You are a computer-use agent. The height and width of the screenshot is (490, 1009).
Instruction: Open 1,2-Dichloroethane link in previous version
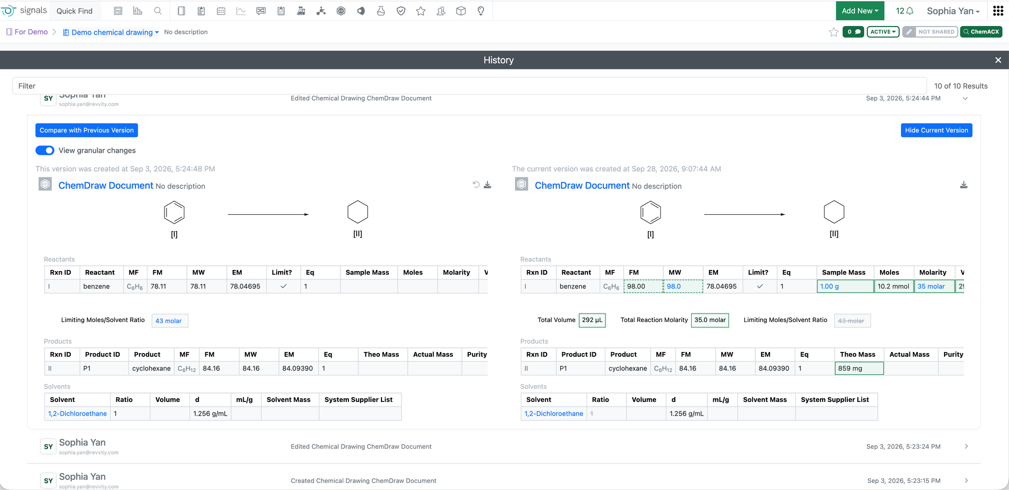click(x=78, y=413)
